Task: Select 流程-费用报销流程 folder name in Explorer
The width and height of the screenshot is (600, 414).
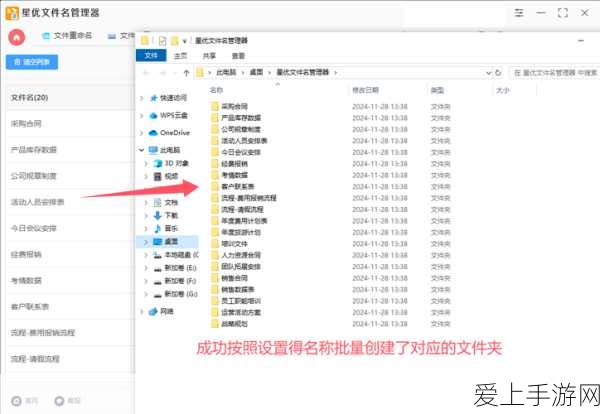Action: pos(249,198)
